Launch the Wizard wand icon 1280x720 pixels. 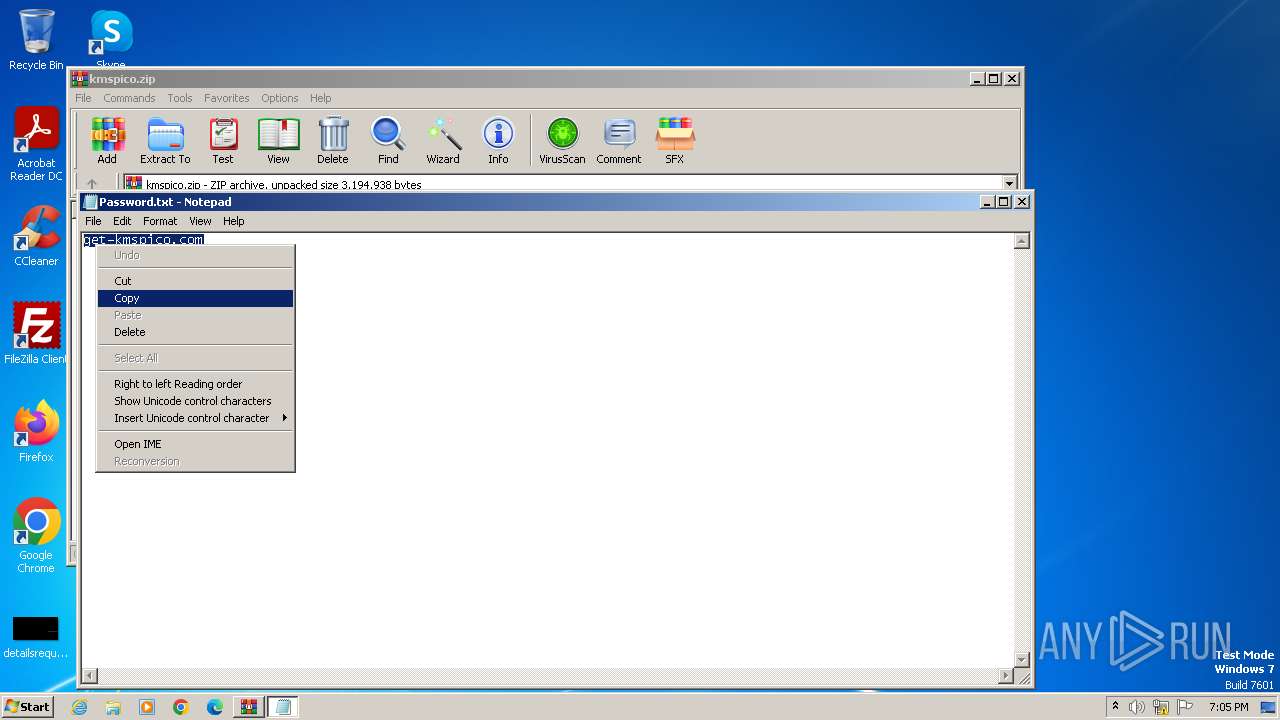pyautogui.click(x=443, y=140)
